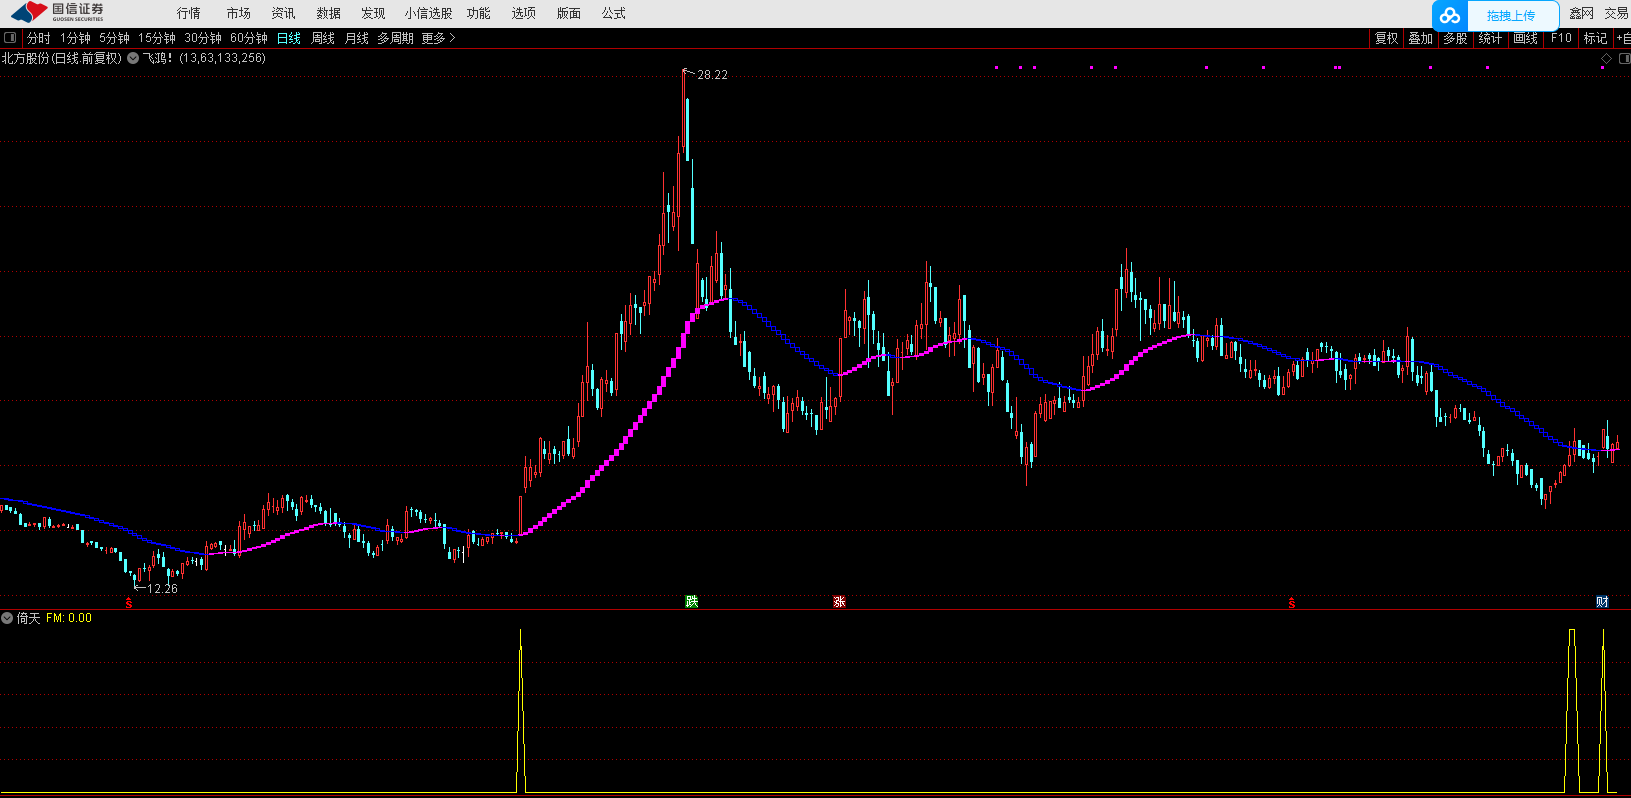This screenshot has height=798, width=1631.
Task: Switch to 周线 weekly period
Action: [x=323, y=38]
